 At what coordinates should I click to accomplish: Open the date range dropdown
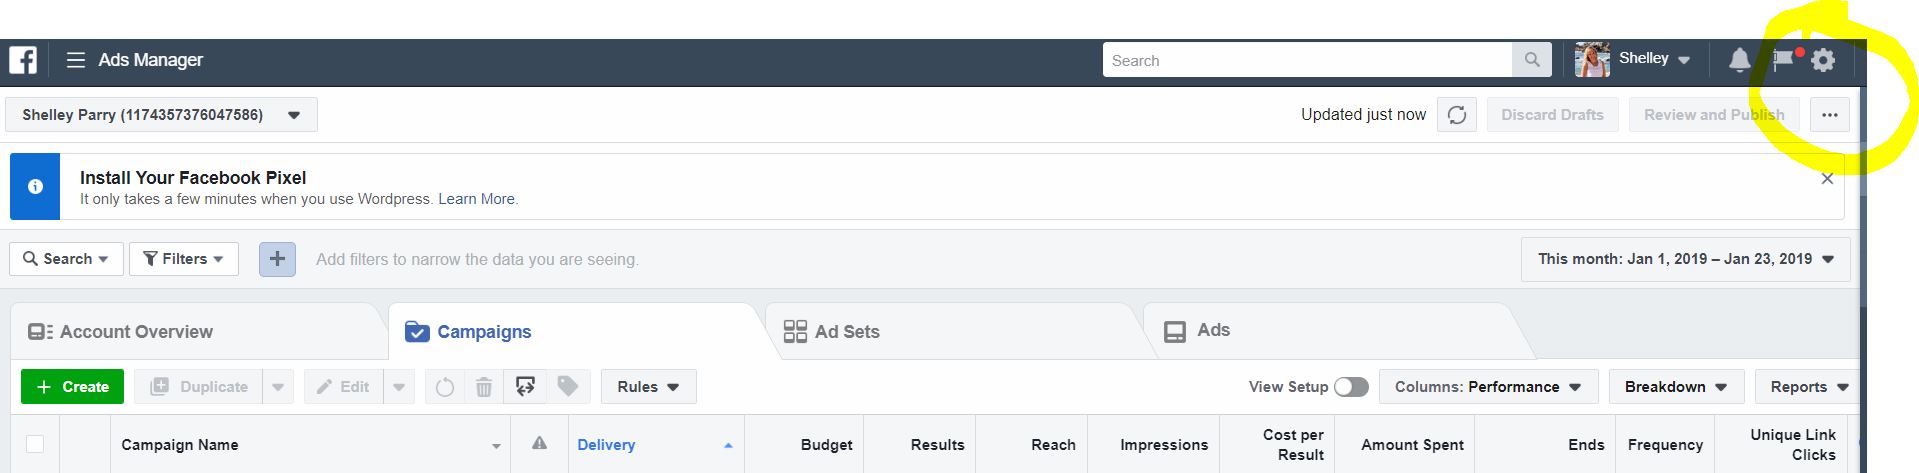1685,259
